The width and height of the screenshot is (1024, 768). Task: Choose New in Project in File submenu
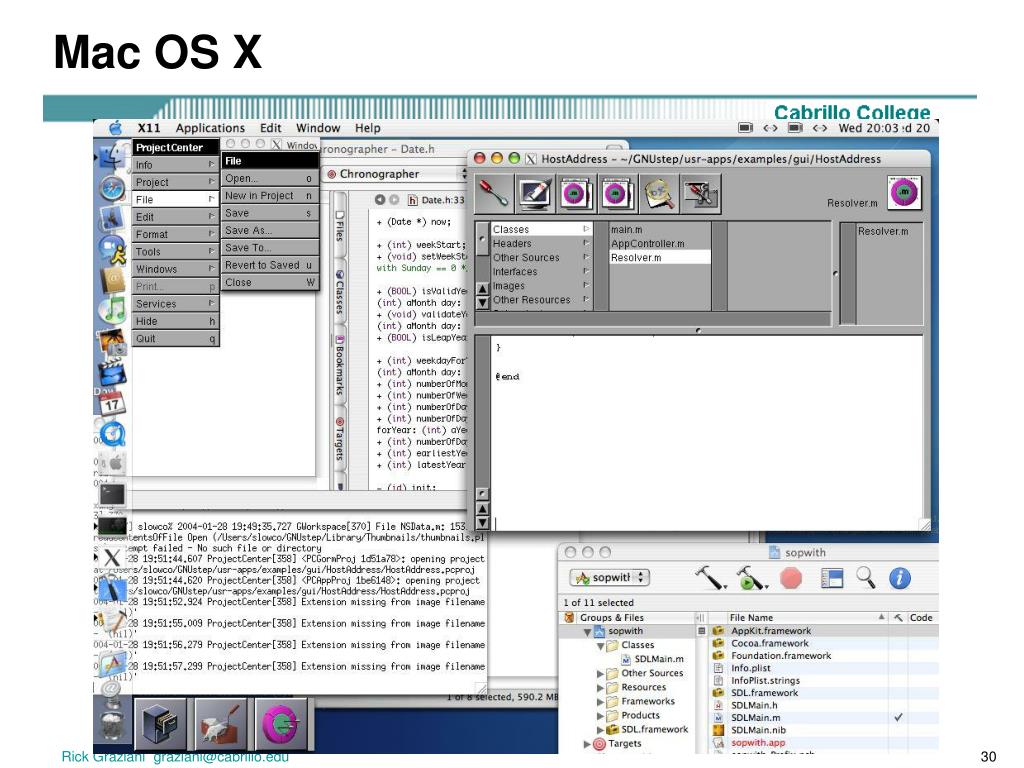tap(270, 195)
